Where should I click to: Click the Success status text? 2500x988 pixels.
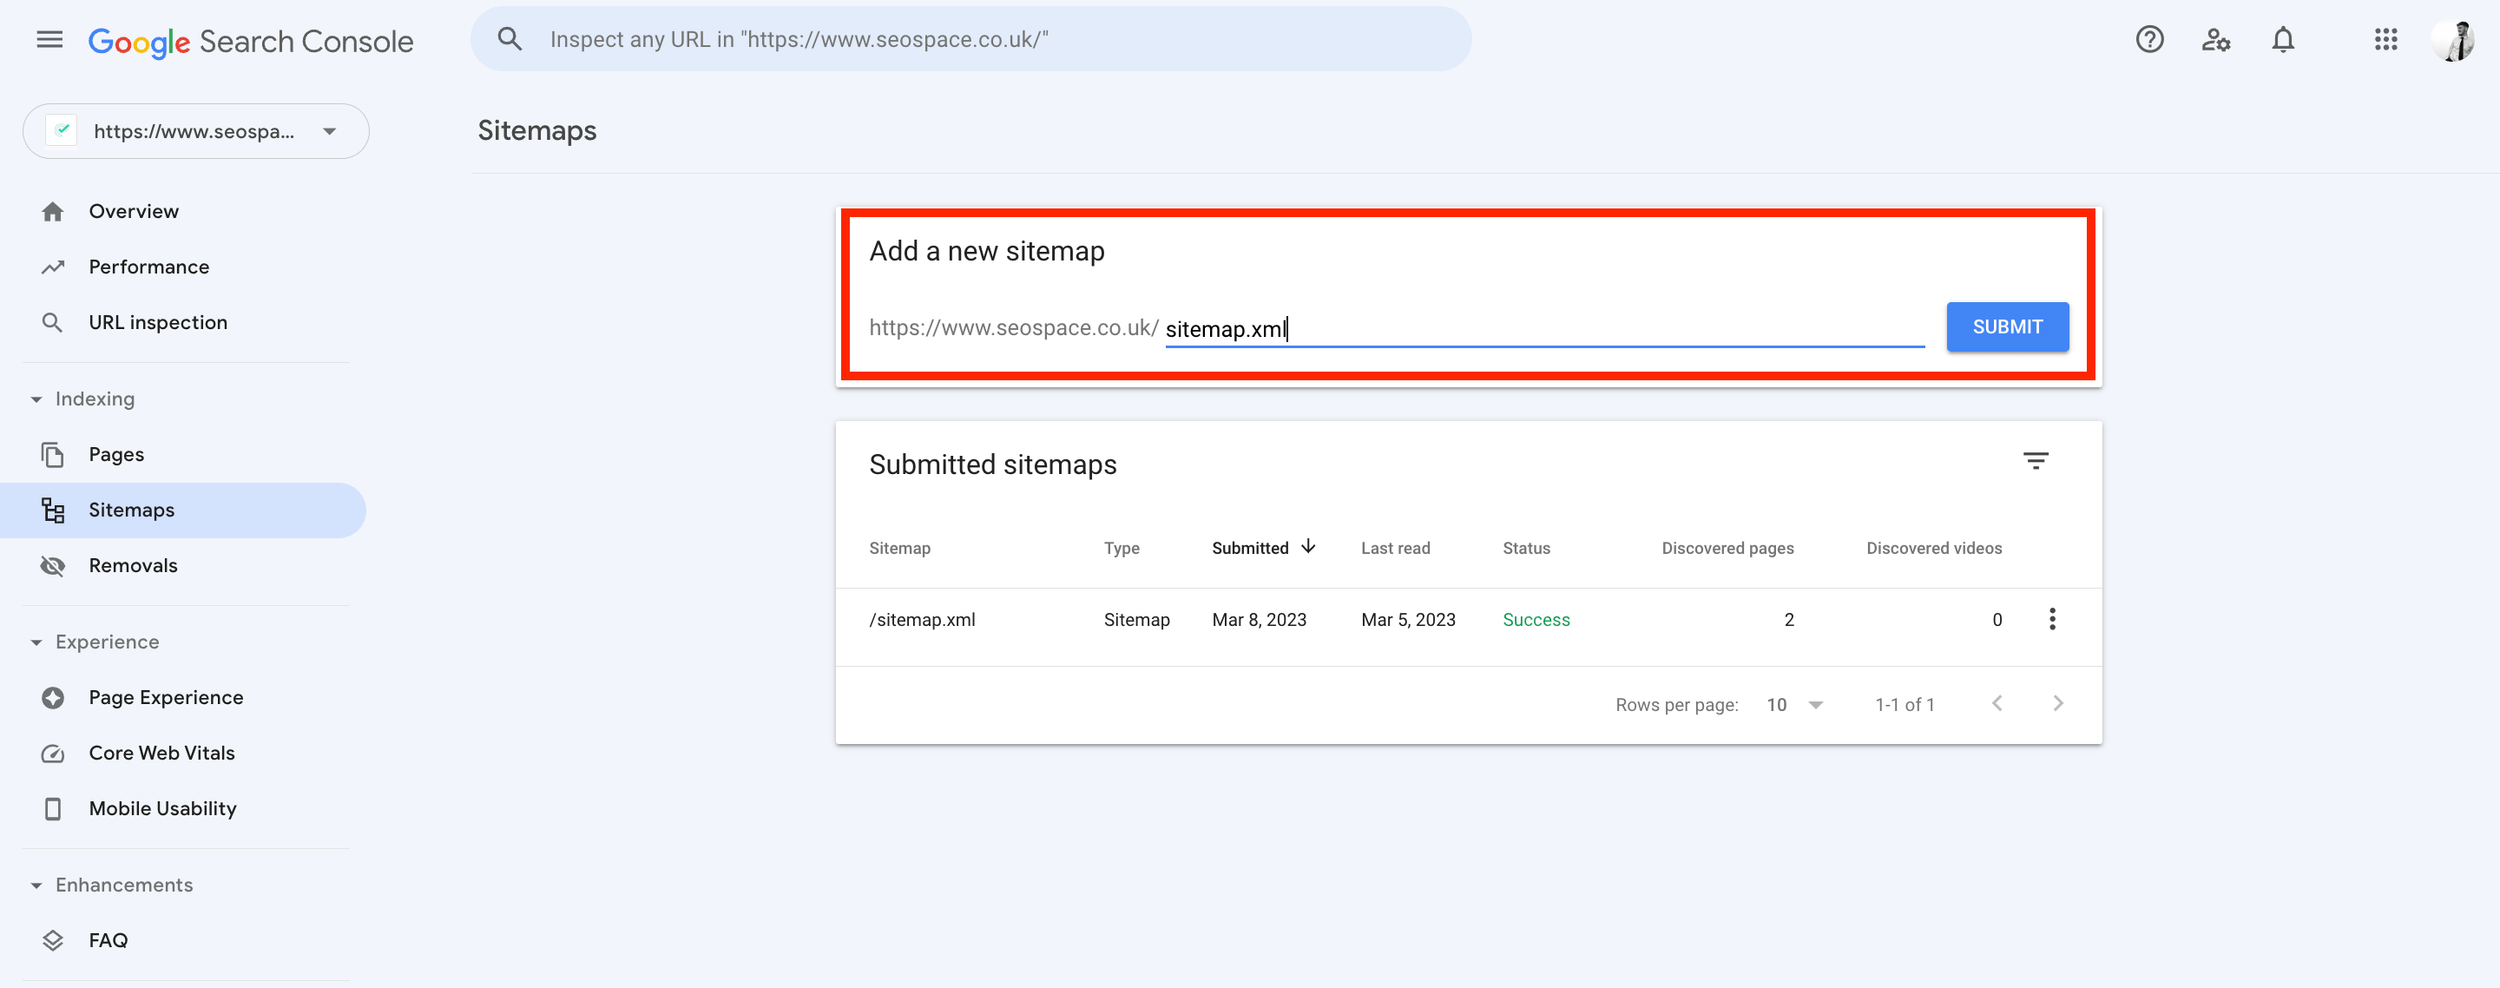[x=1536, y=620]
